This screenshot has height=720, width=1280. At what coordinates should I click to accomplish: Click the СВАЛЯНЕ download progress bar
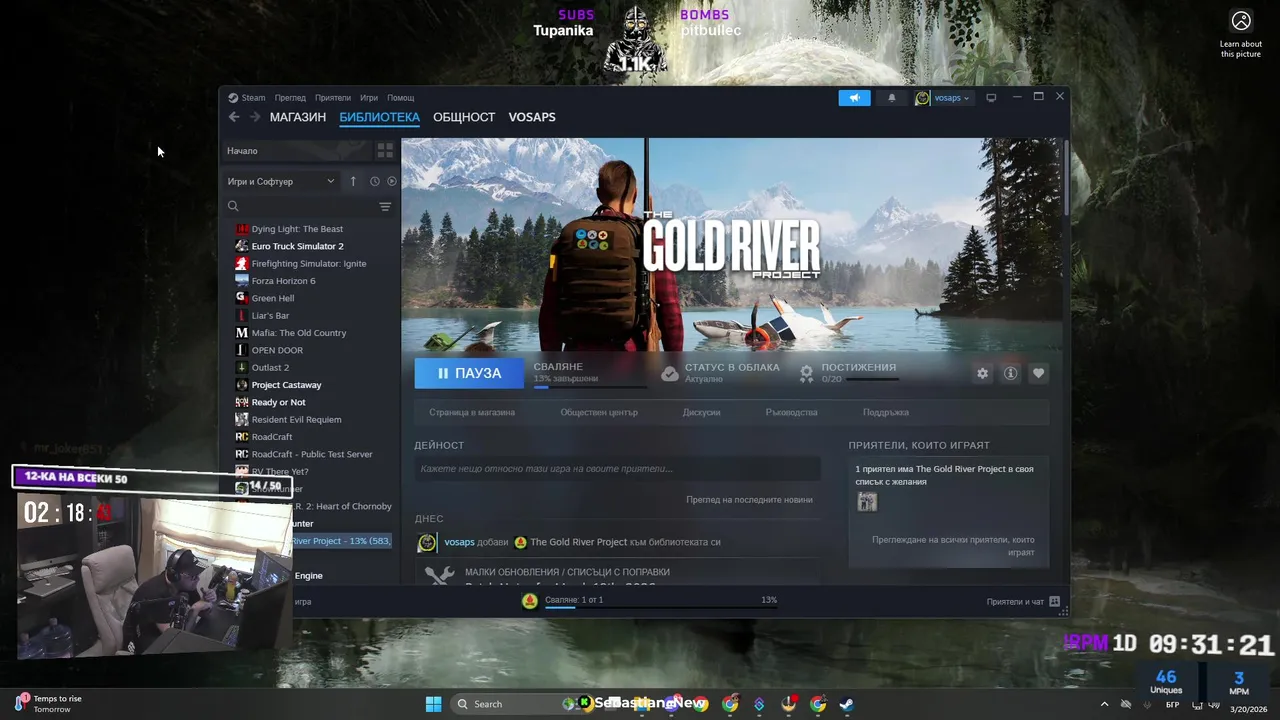[590, 387]
